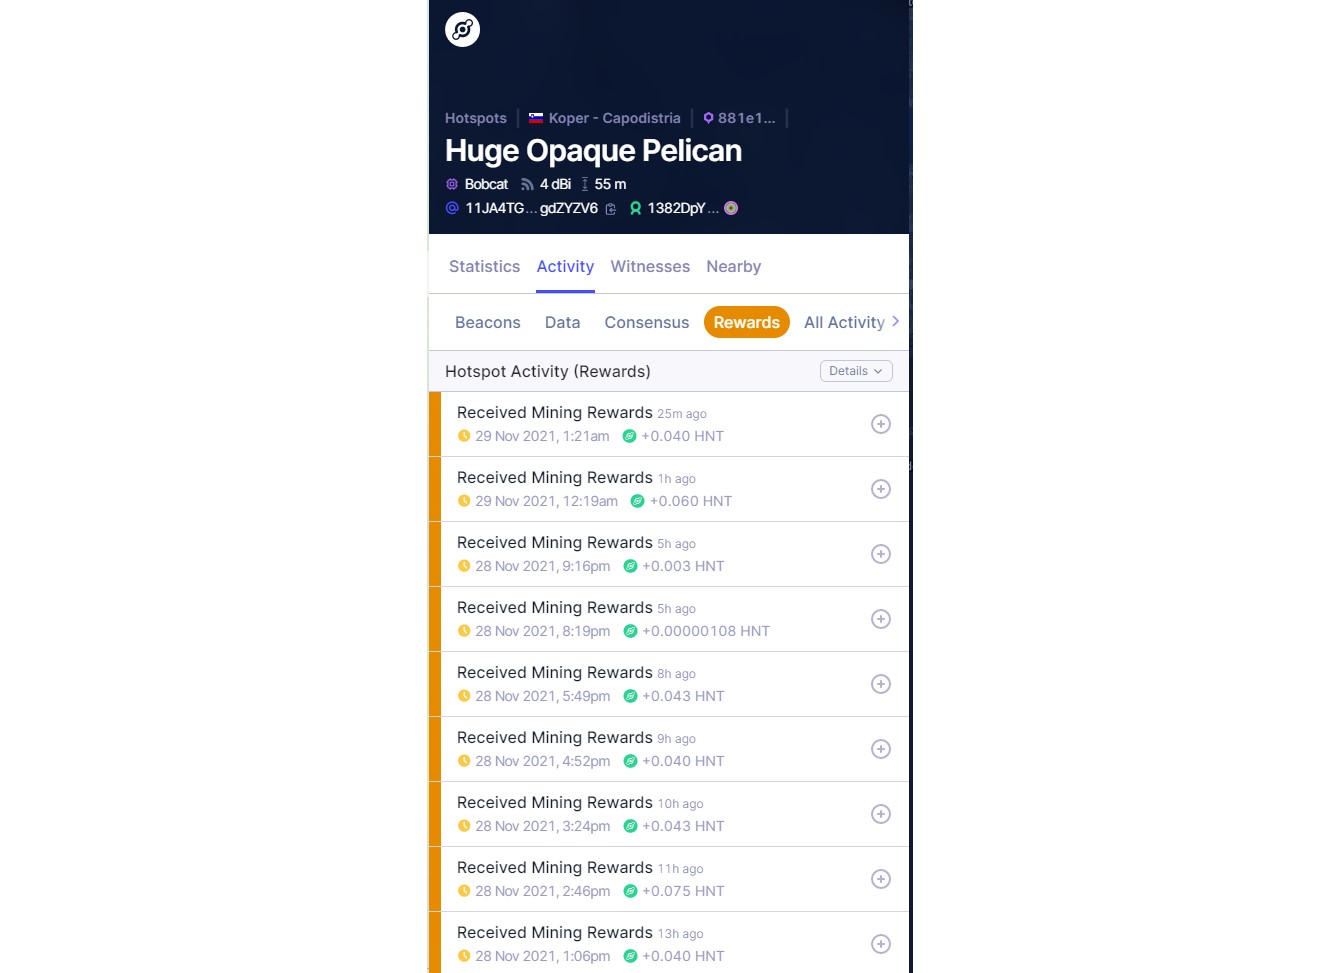Select the Beacons activity filter
This screenshot has height=973, width=1340.
click(x=488, y=322)
